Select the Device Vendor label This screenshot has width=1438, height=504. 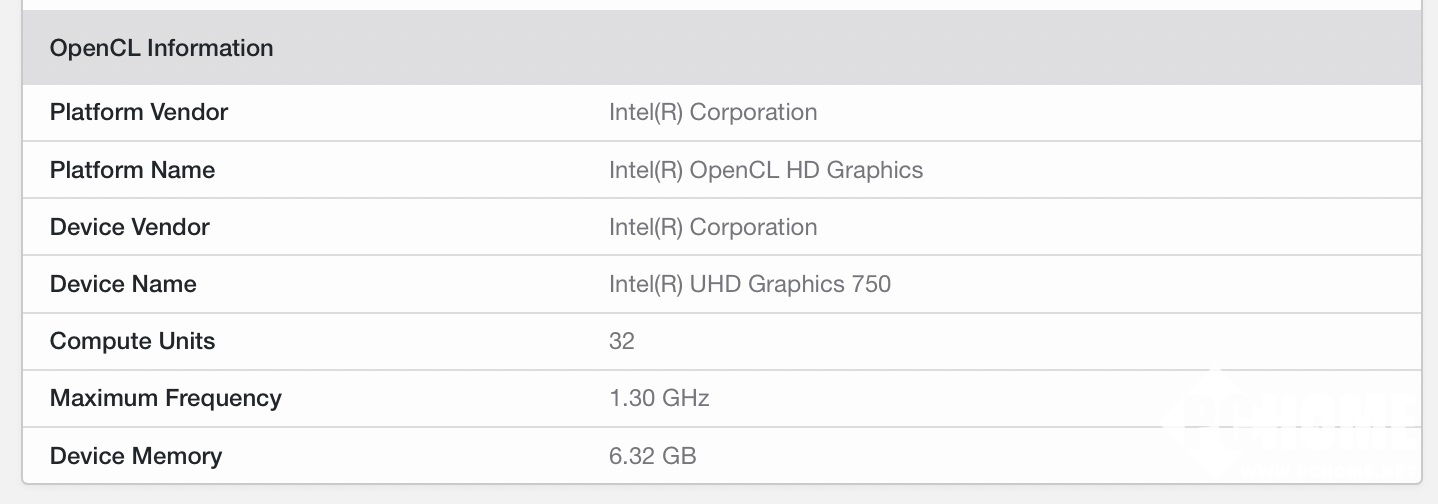(x=130, y=227)
